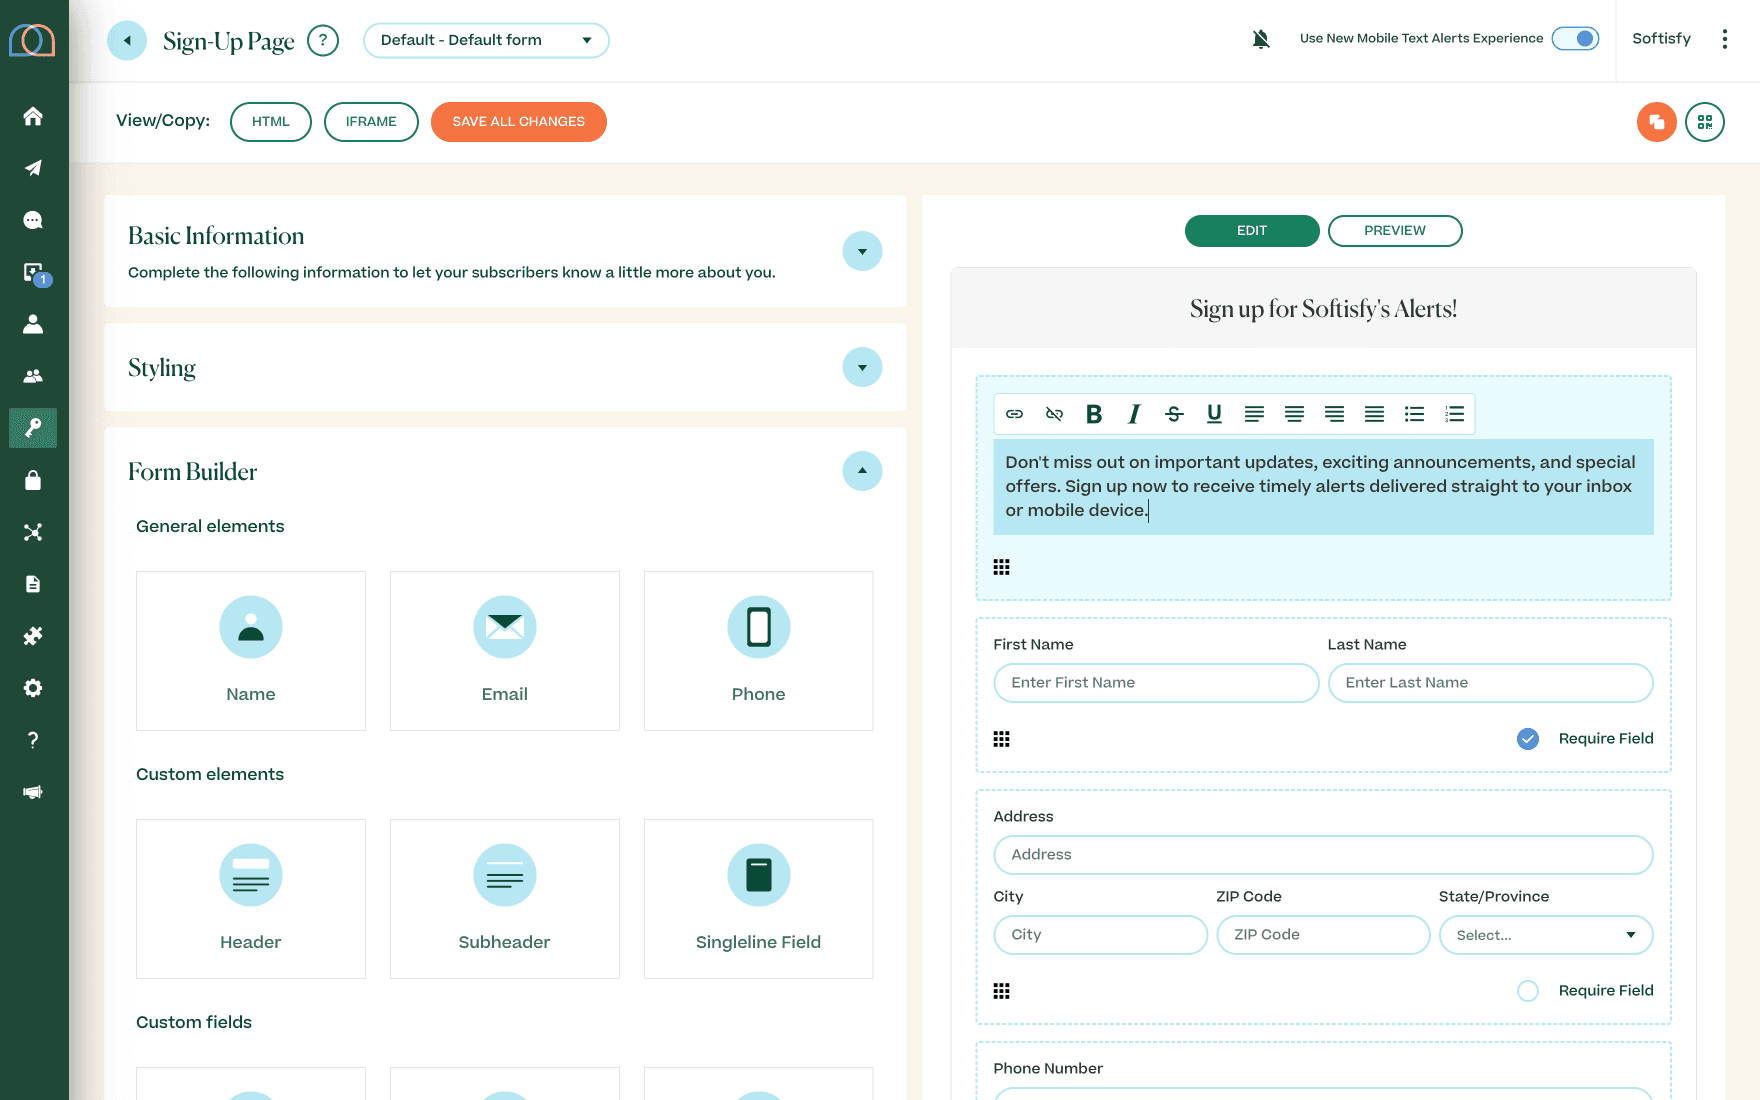The image size is (1760, 1100).
Task: Open the Messaging chat icon in sidebar
Action: [x=33, y=220]
